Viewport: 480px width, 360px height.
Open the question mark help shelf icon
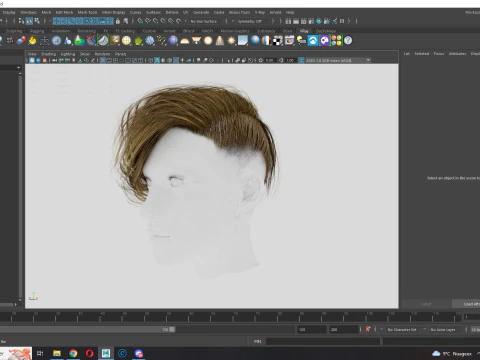pyautogui.click(x=348, y=41)
